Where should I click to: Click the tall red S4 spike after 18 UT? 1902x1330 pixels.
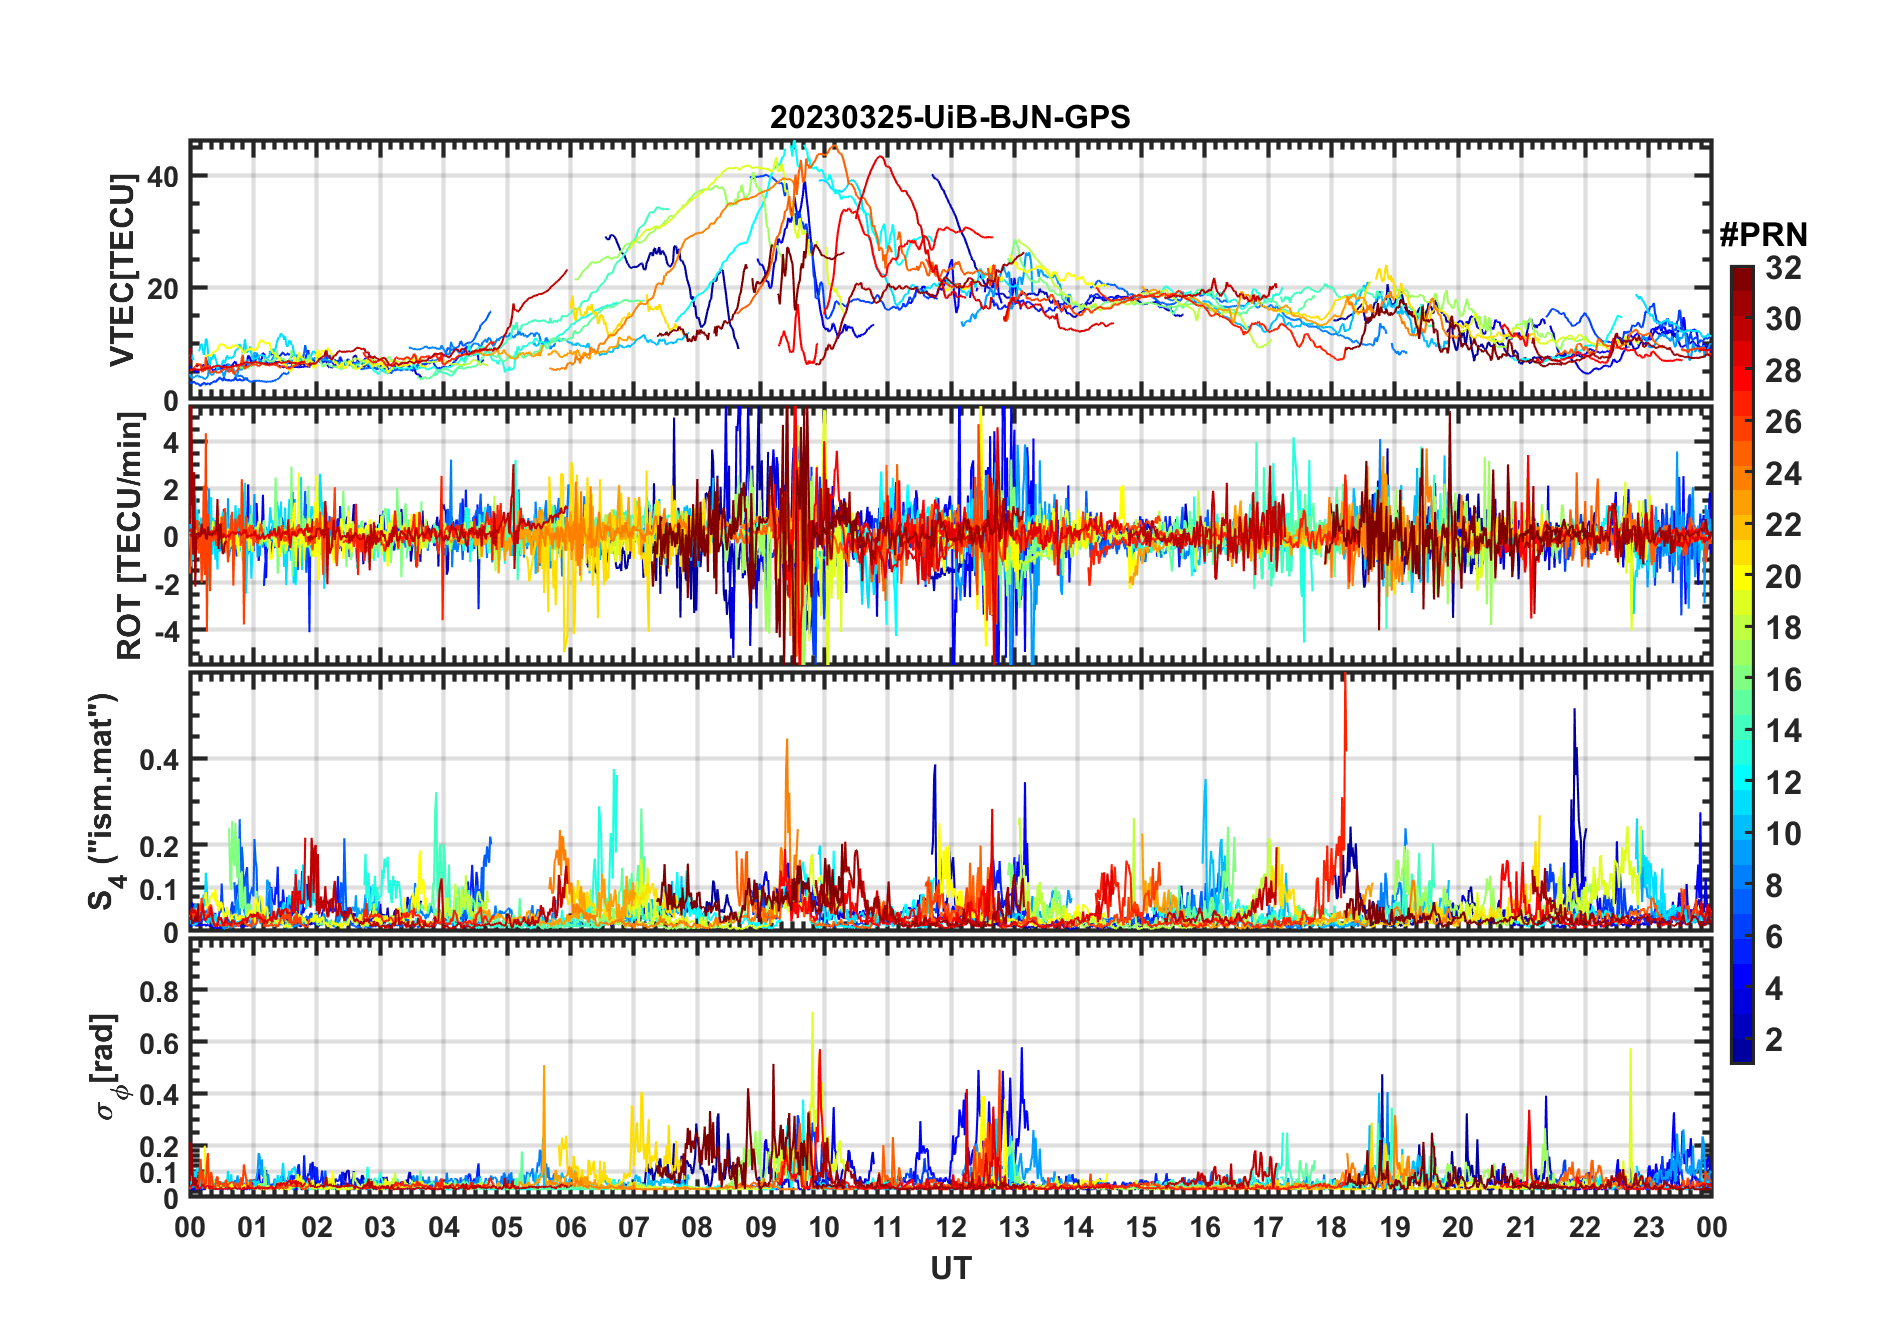[x=1345, y=700]
